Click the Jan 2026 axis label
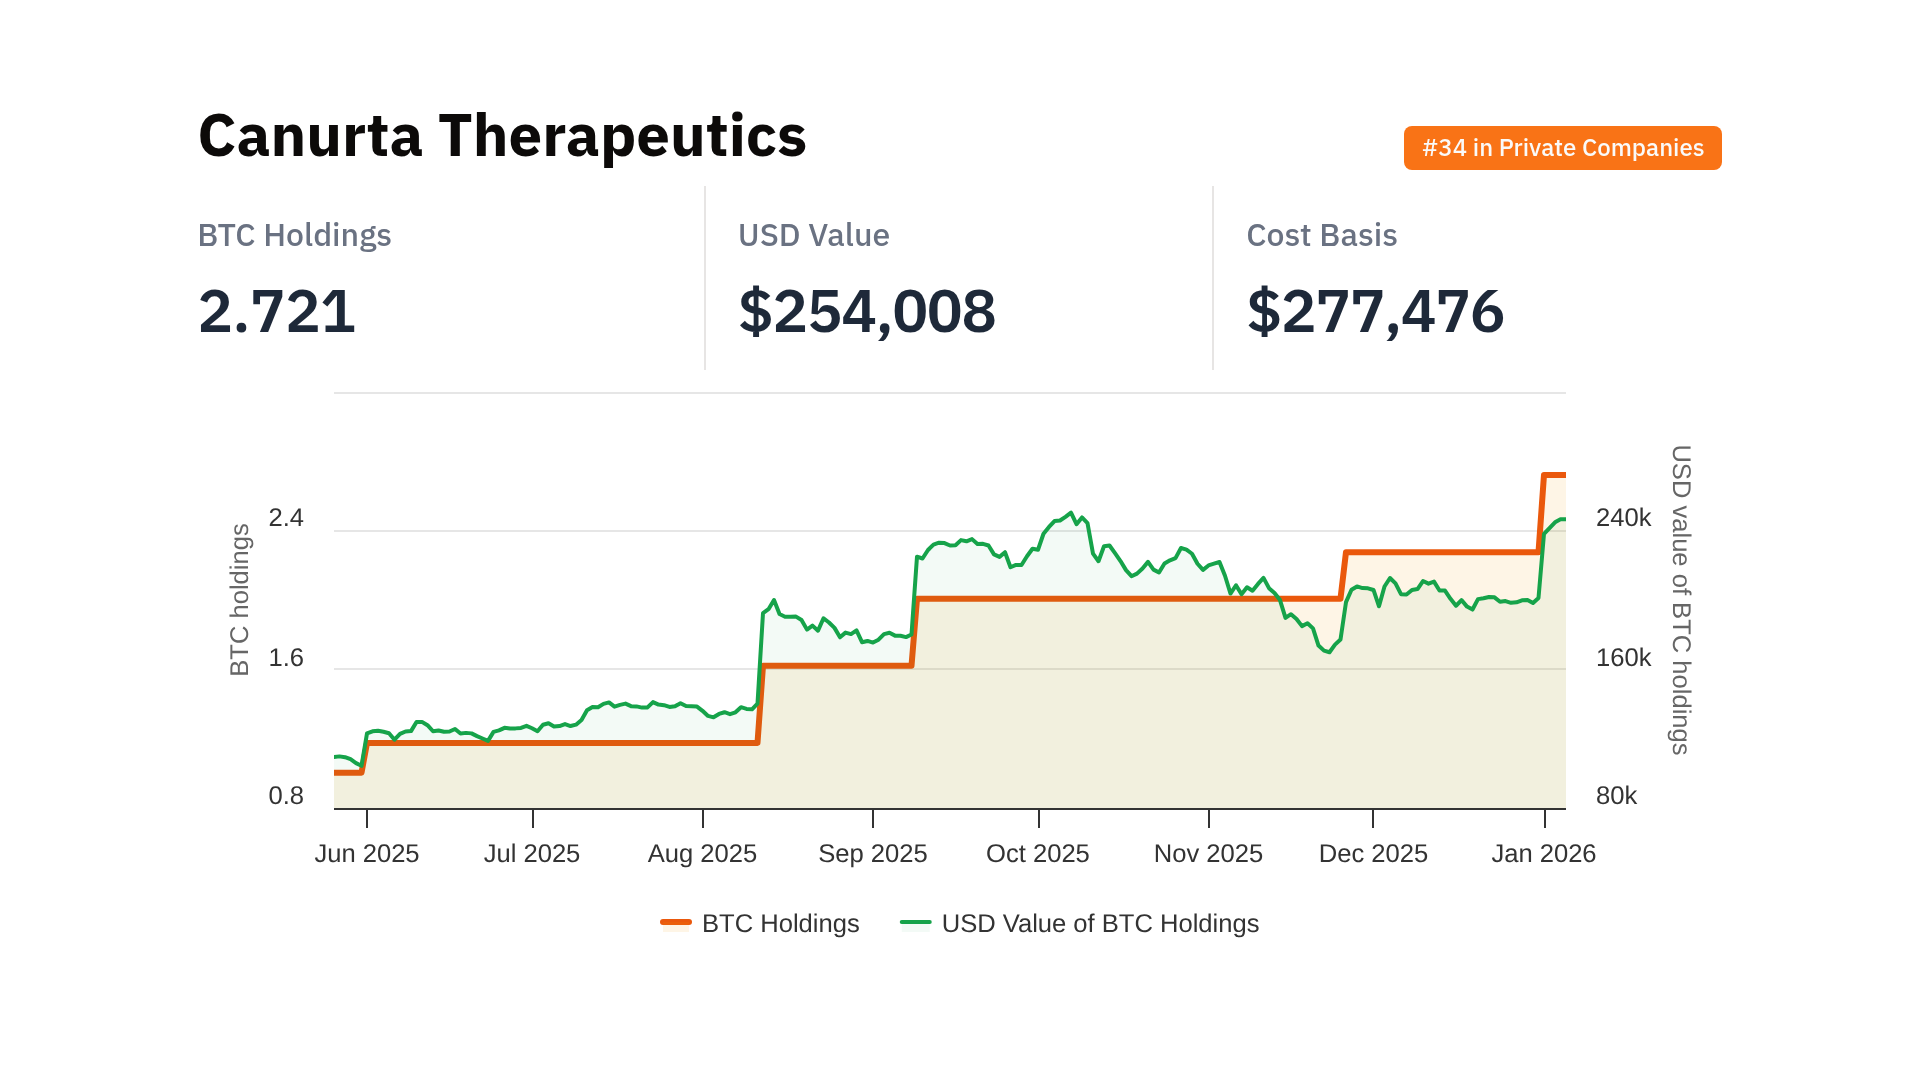The width and height of the screenshot is (1920, 1080). [1543, 853]
